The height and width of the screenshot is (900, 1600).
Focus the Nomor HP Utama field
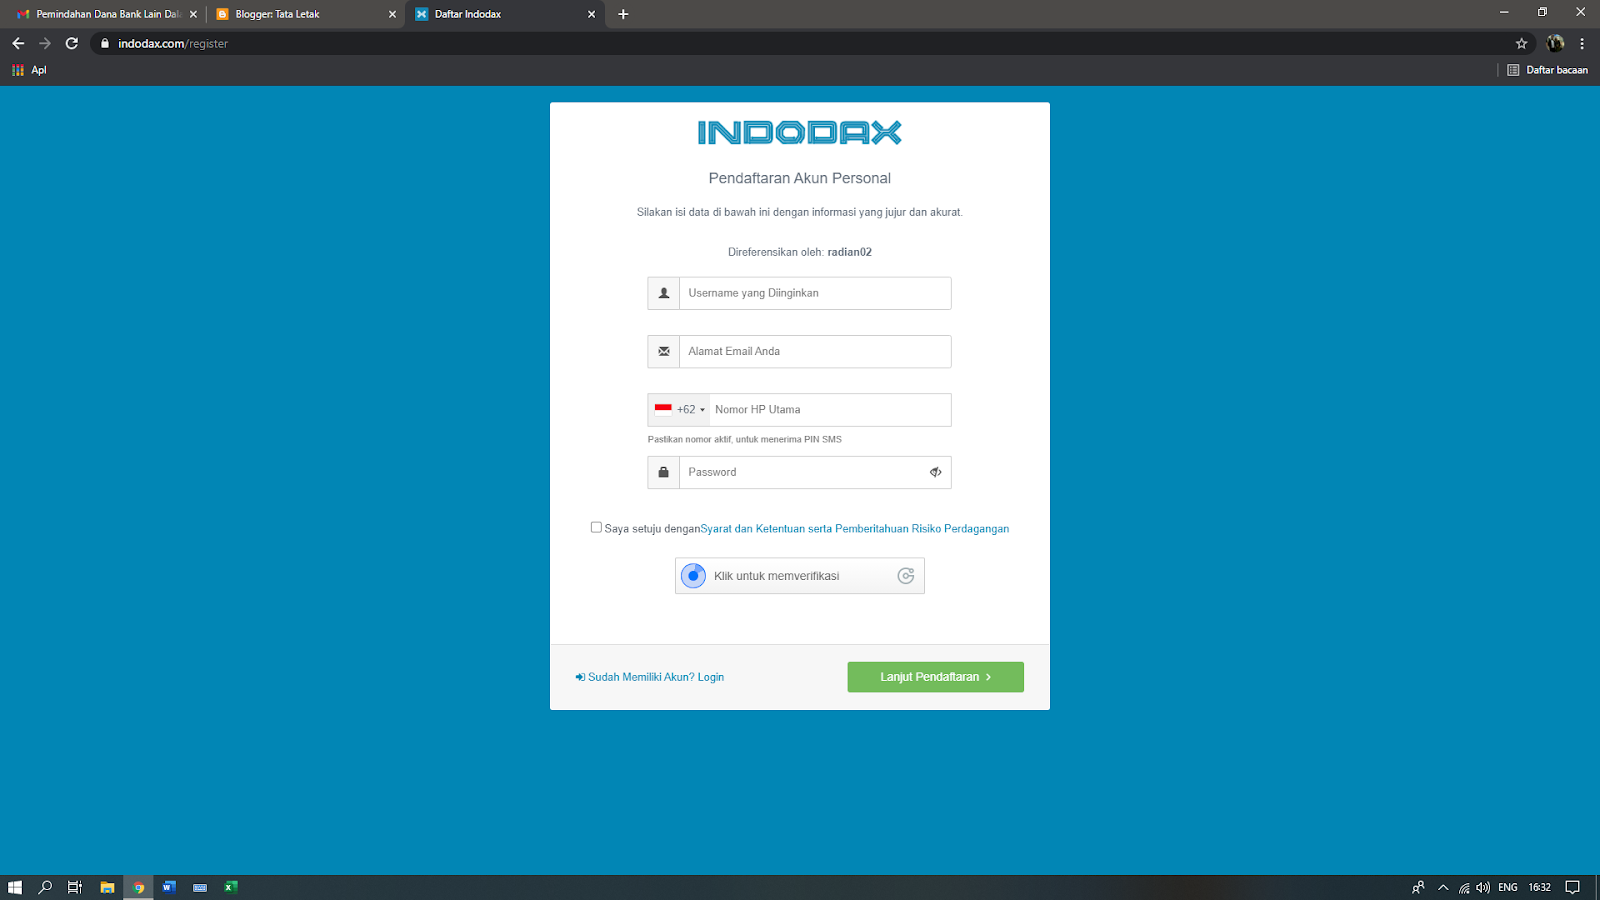(830, 410)
